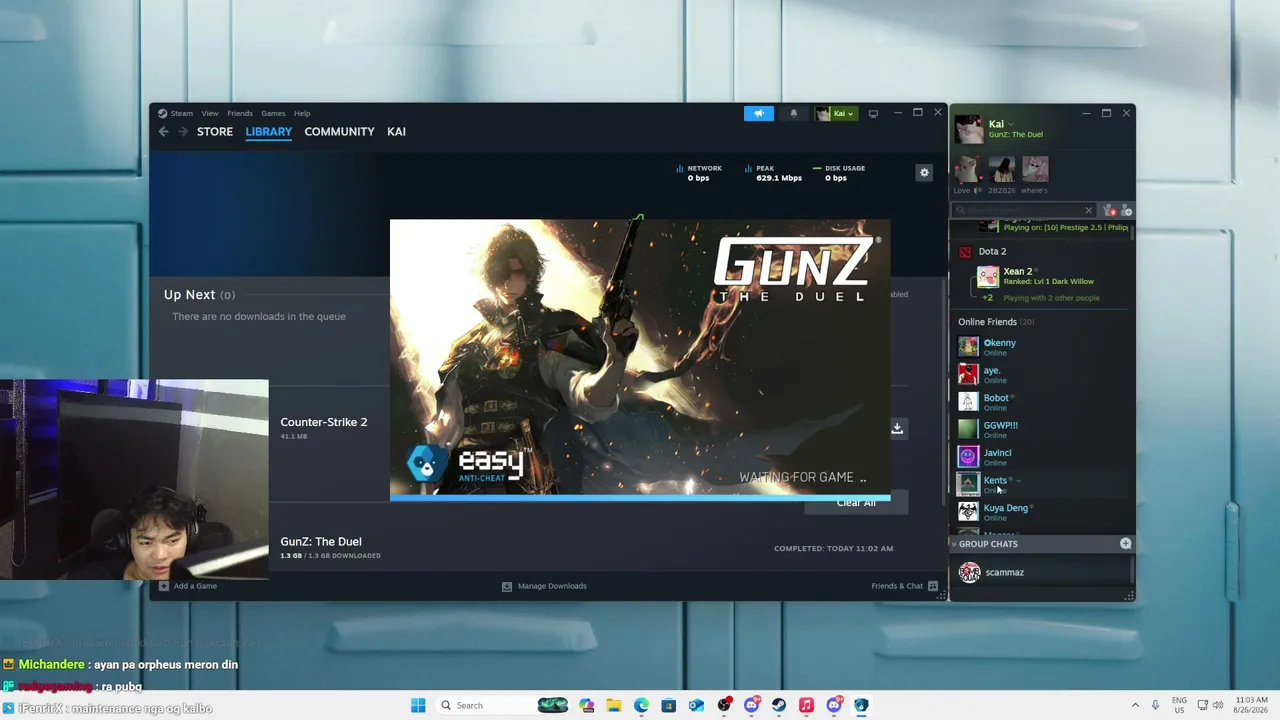Open the ENG US language indicator
The height and width of the screenshot is (720, 1280).
1180,705
